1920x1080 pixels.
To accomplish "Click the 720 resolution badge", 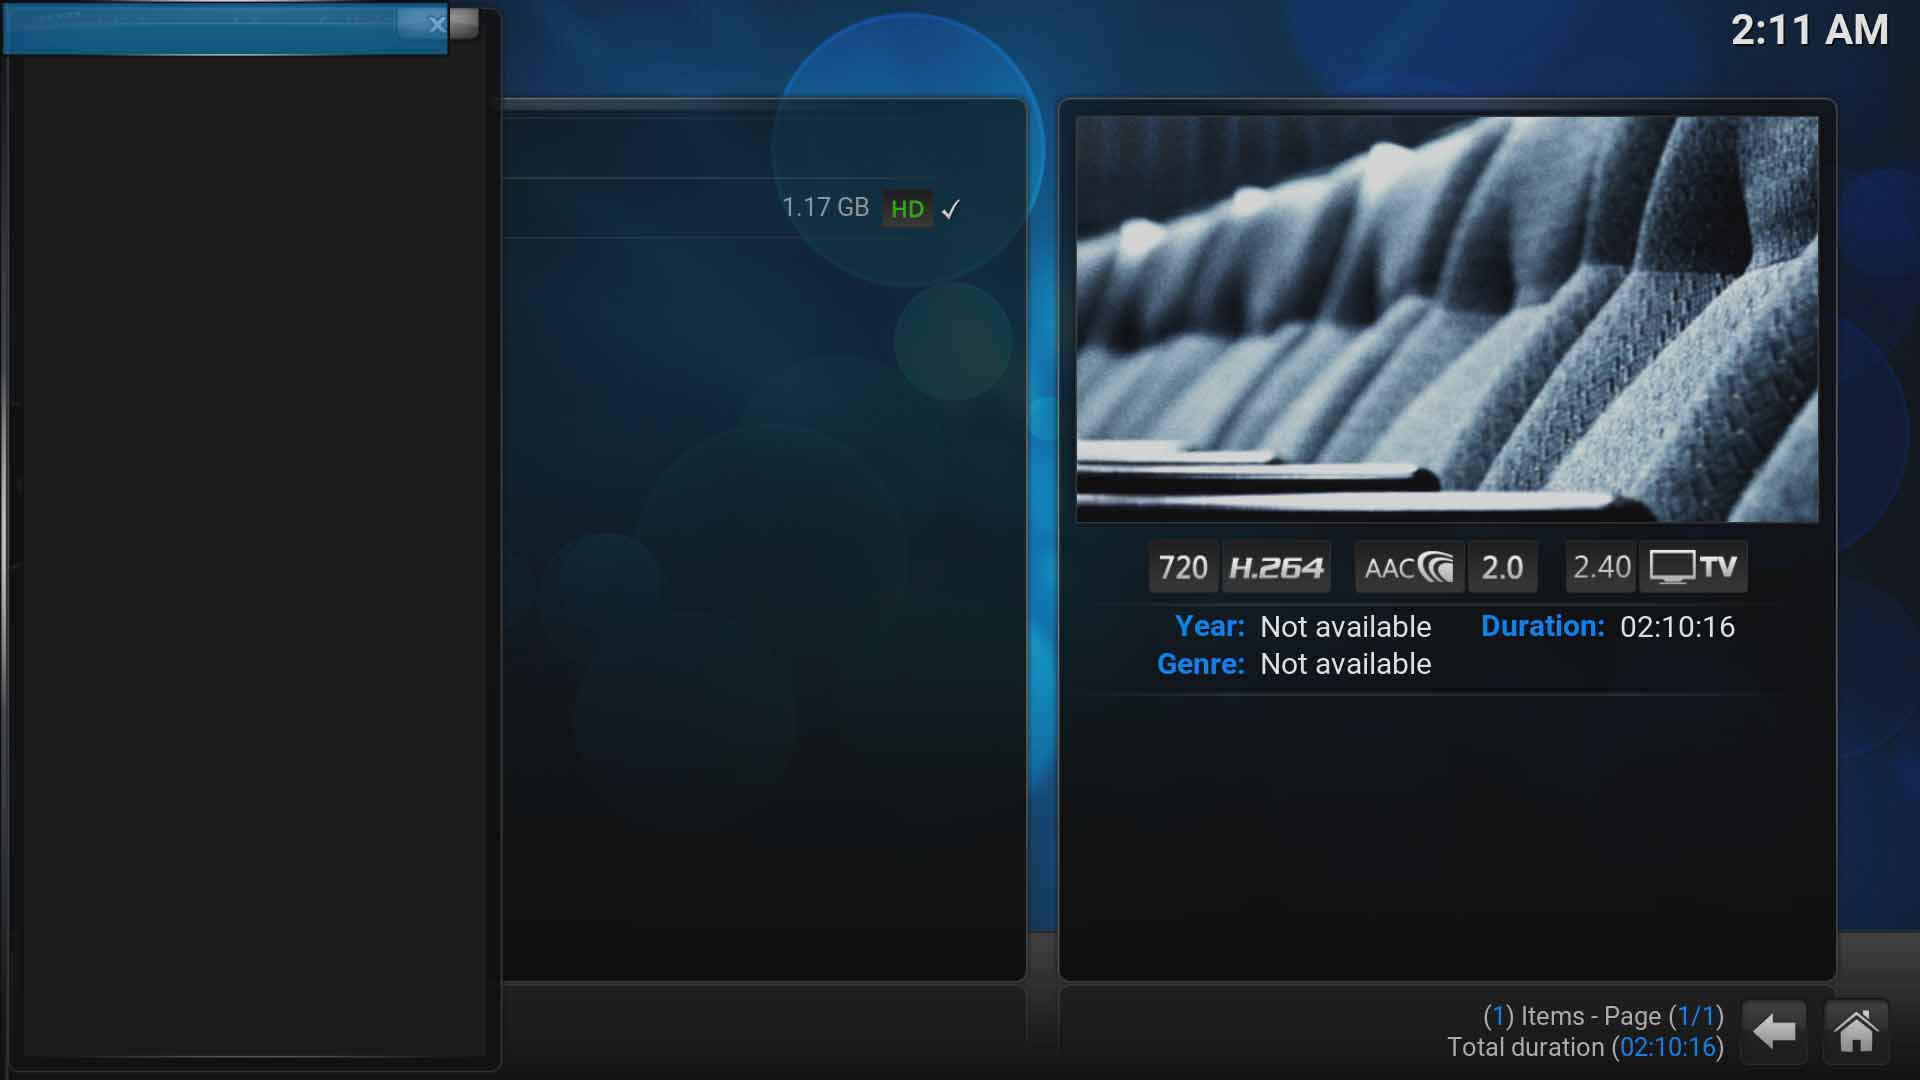I will (1183, 568).
